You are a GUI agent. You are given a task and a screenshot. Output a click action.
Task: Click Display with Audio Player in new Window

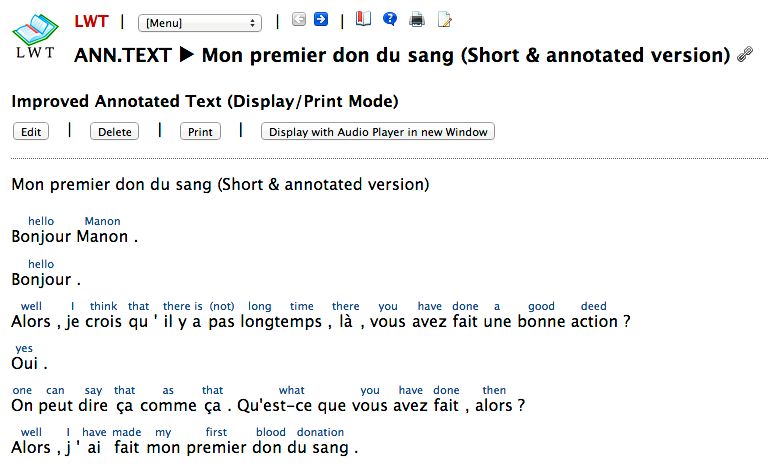tap(378, 132)
